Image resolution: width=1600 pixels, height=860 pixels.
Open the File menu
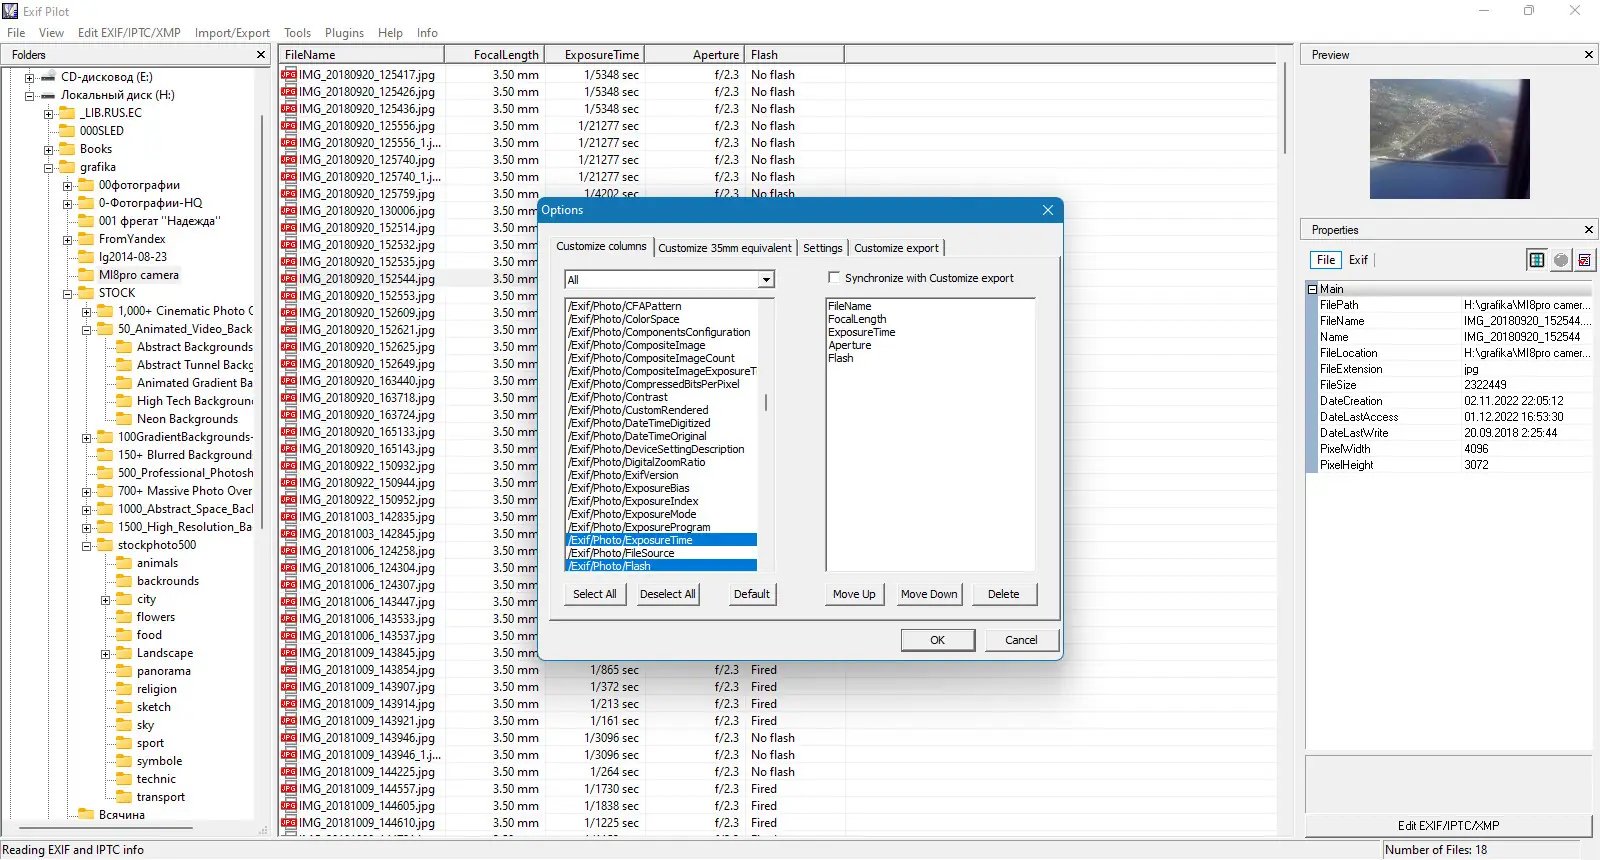pyautogui.click(x=16, y=33)
